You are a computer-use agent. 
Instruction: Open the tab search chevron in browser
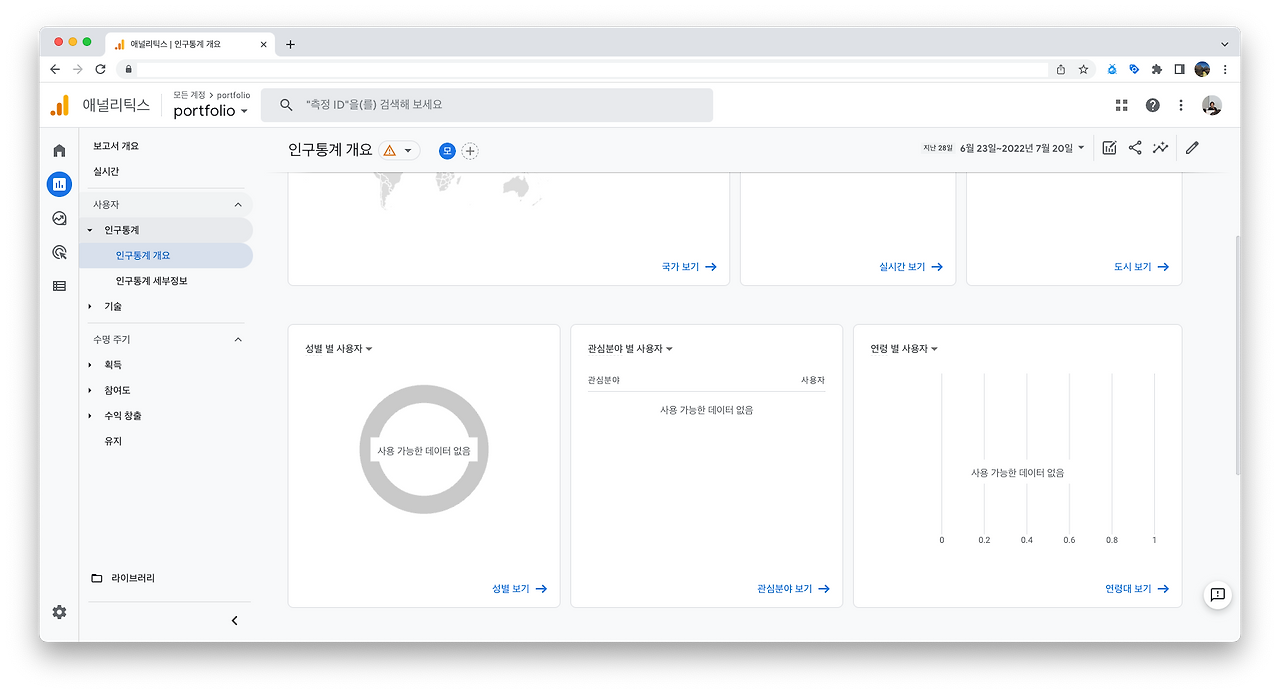tap(1224, 44)
